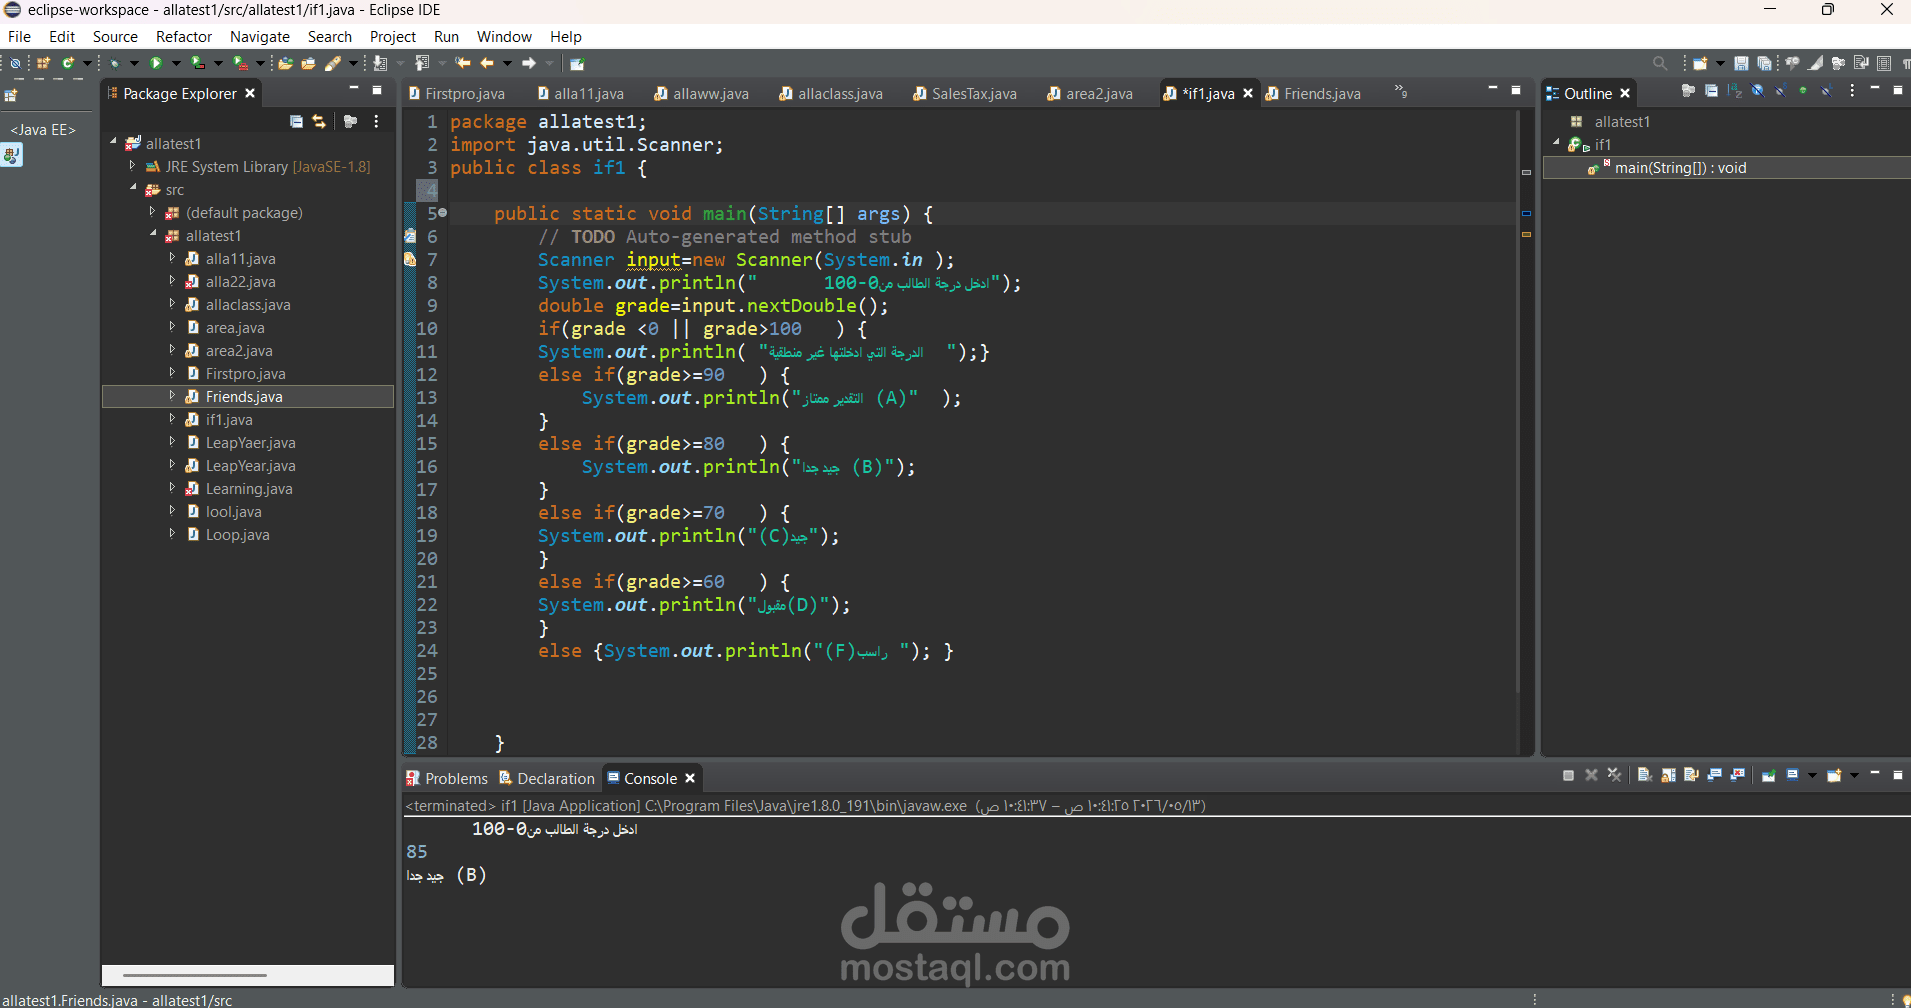Toggle Hide Static Members in Outline
This screenshot has width=1911, height=1008.
(x=1780, y=91)
